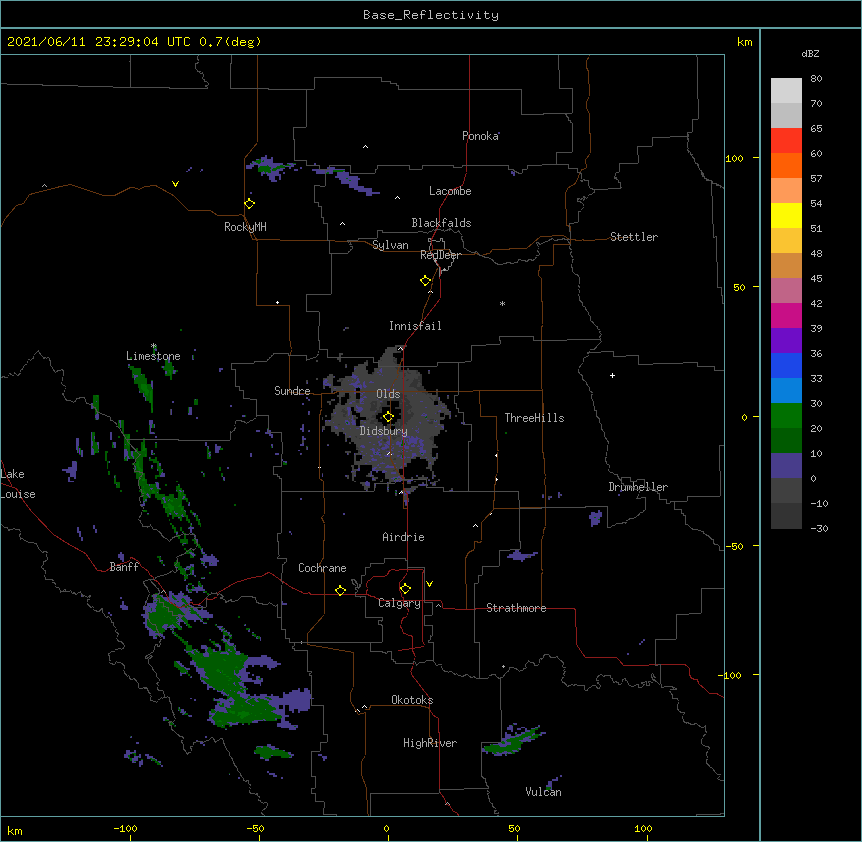Click the yellow diamond marker above Calgary label

coord(405,589)
